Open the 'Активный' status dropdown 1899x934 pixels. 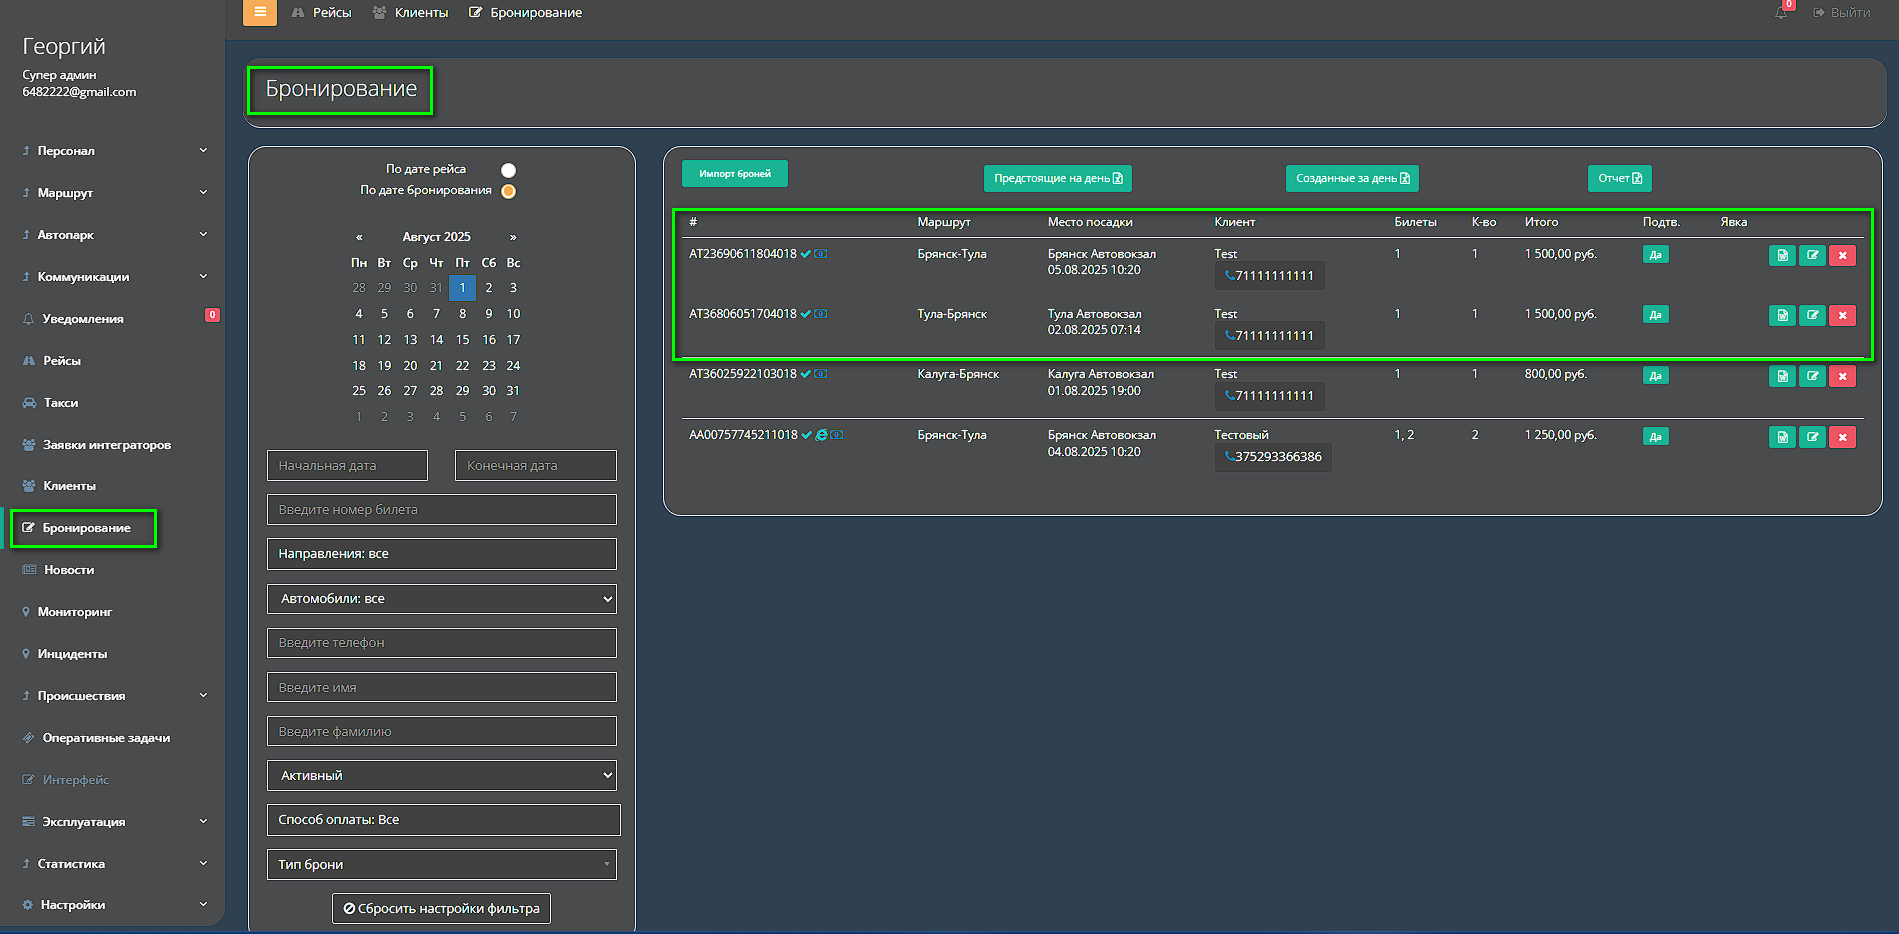click(441, 776)
